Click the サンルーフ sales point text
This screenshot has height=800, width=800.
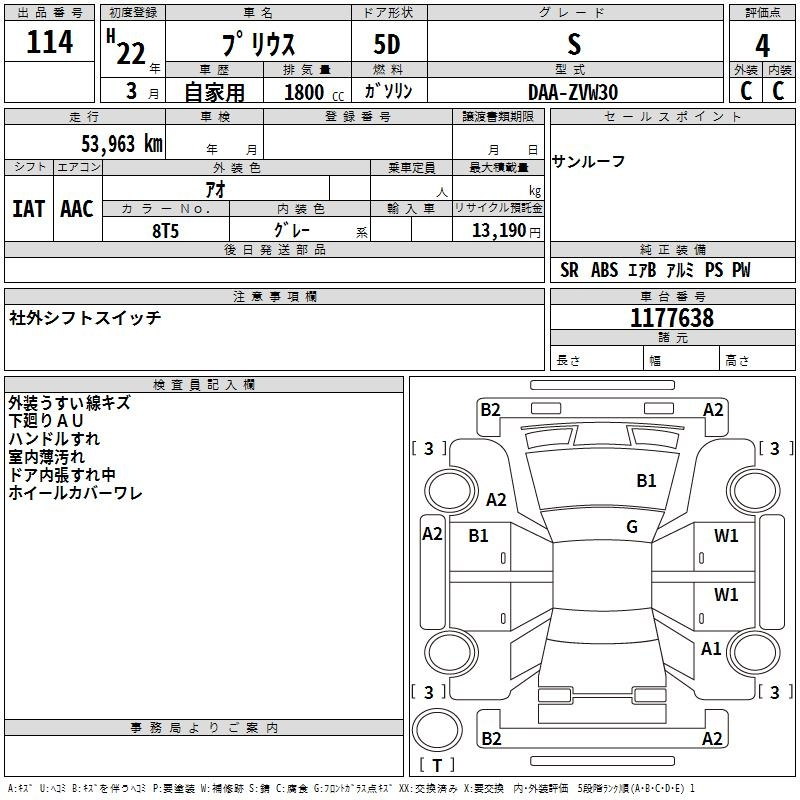pyautogui.click(x=588, y=162)
